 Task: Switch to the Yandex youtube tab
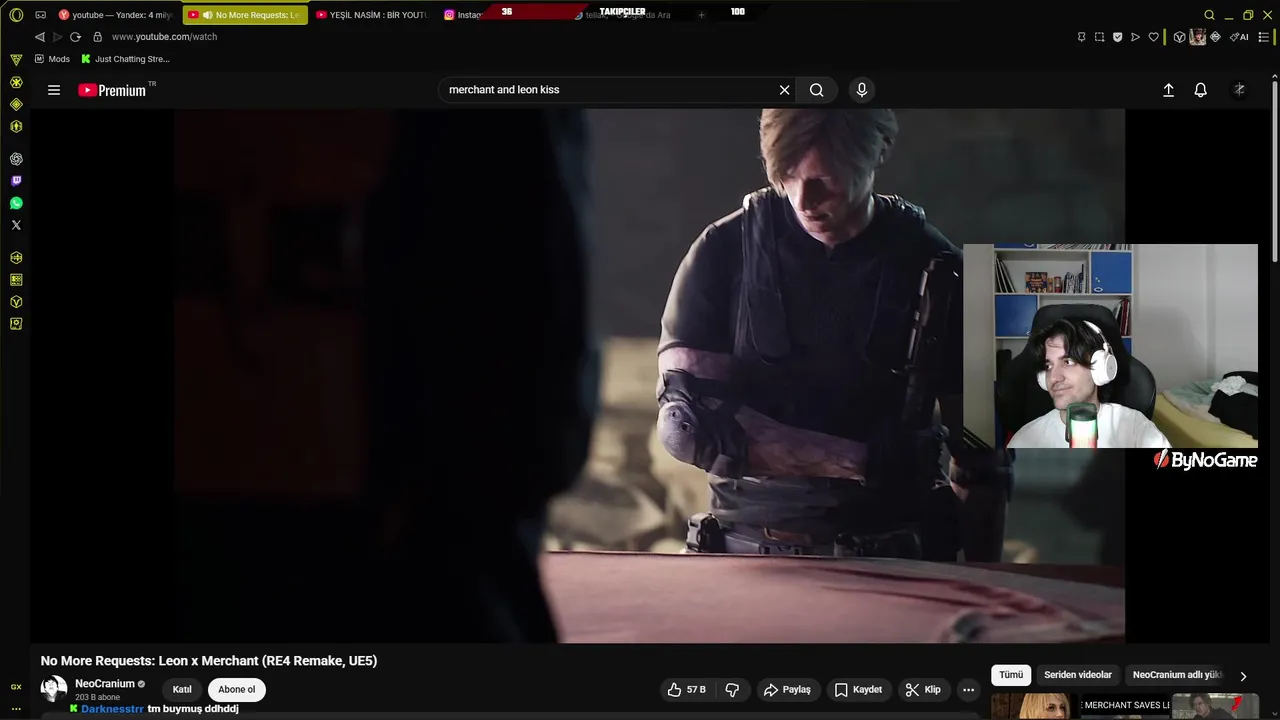[x=115, y=15]
